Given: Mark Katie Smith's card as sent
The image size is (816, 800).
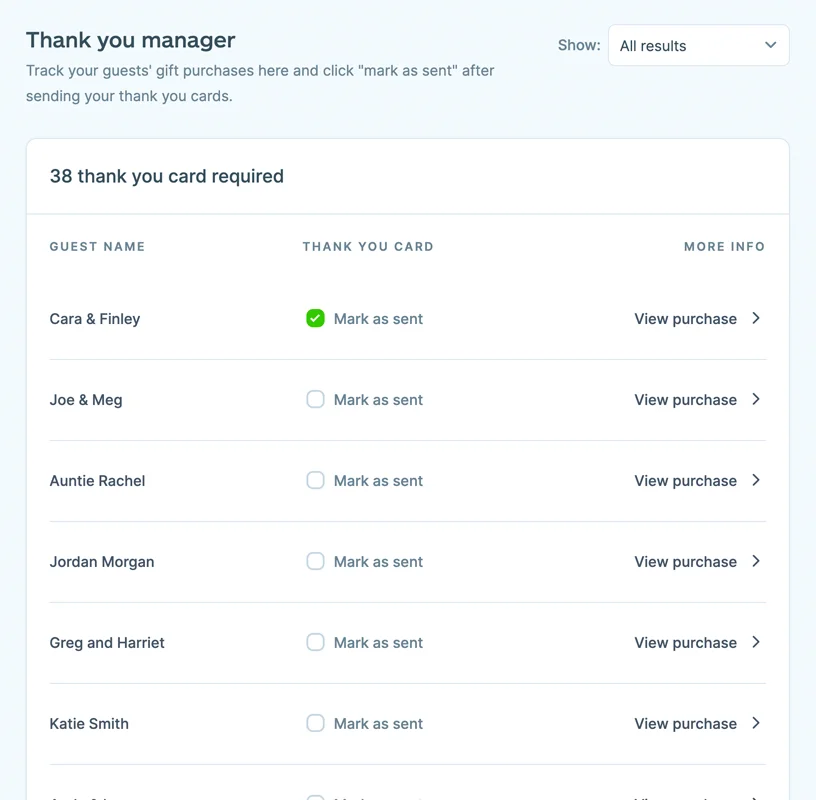Looking at the screenshot, I should 315,723.
